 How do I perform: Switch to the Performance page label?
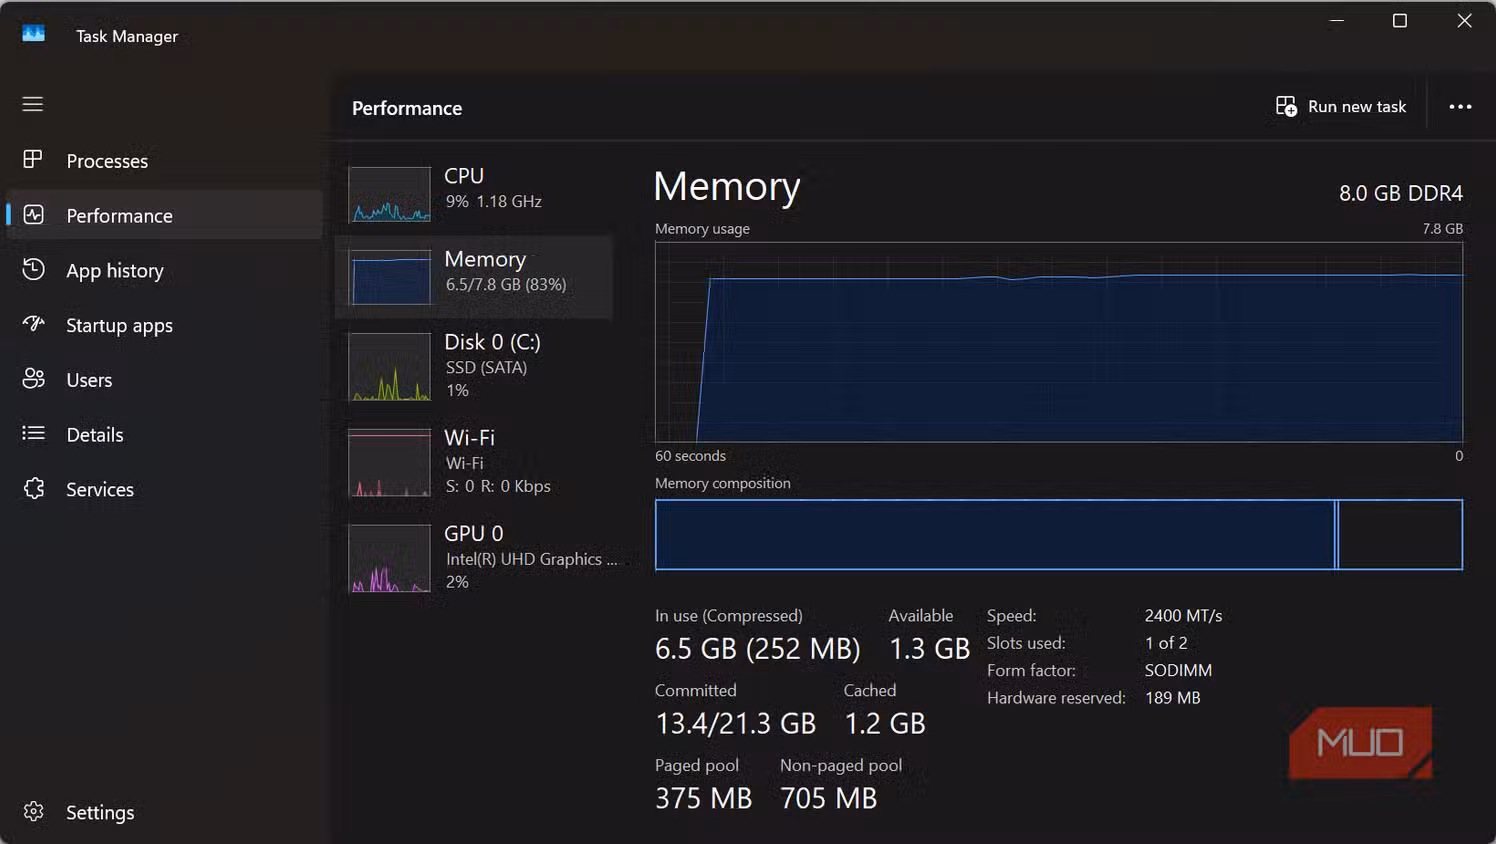click(119, 216)
